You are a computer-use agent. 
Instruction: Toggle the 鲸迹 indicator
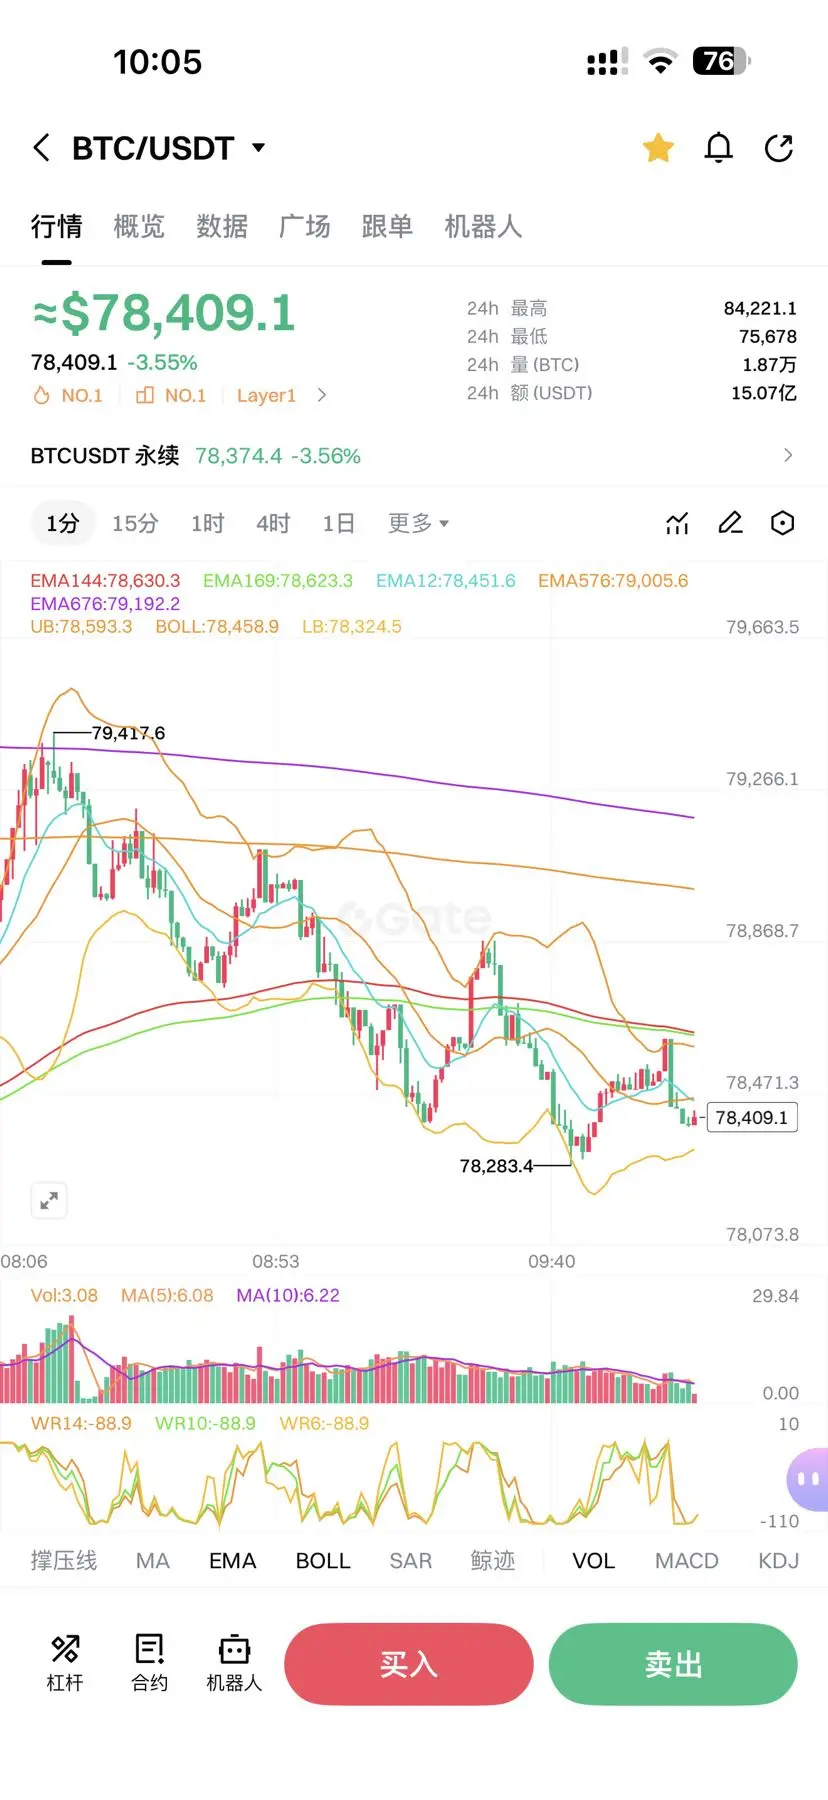tap(493, 1561)
